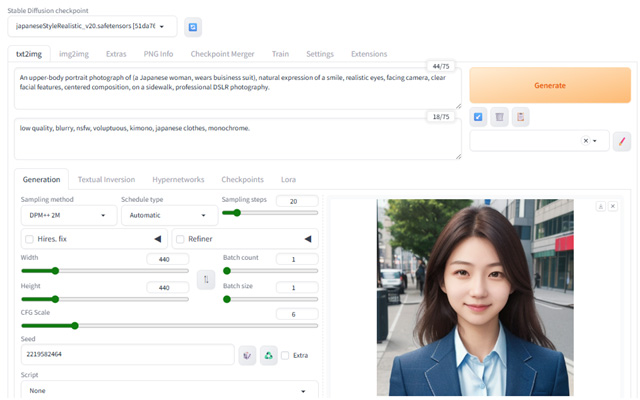Viewport: 640px width, 400px height.
Task: Expand the Script dropdown
Action: click(x=169, y=390)
